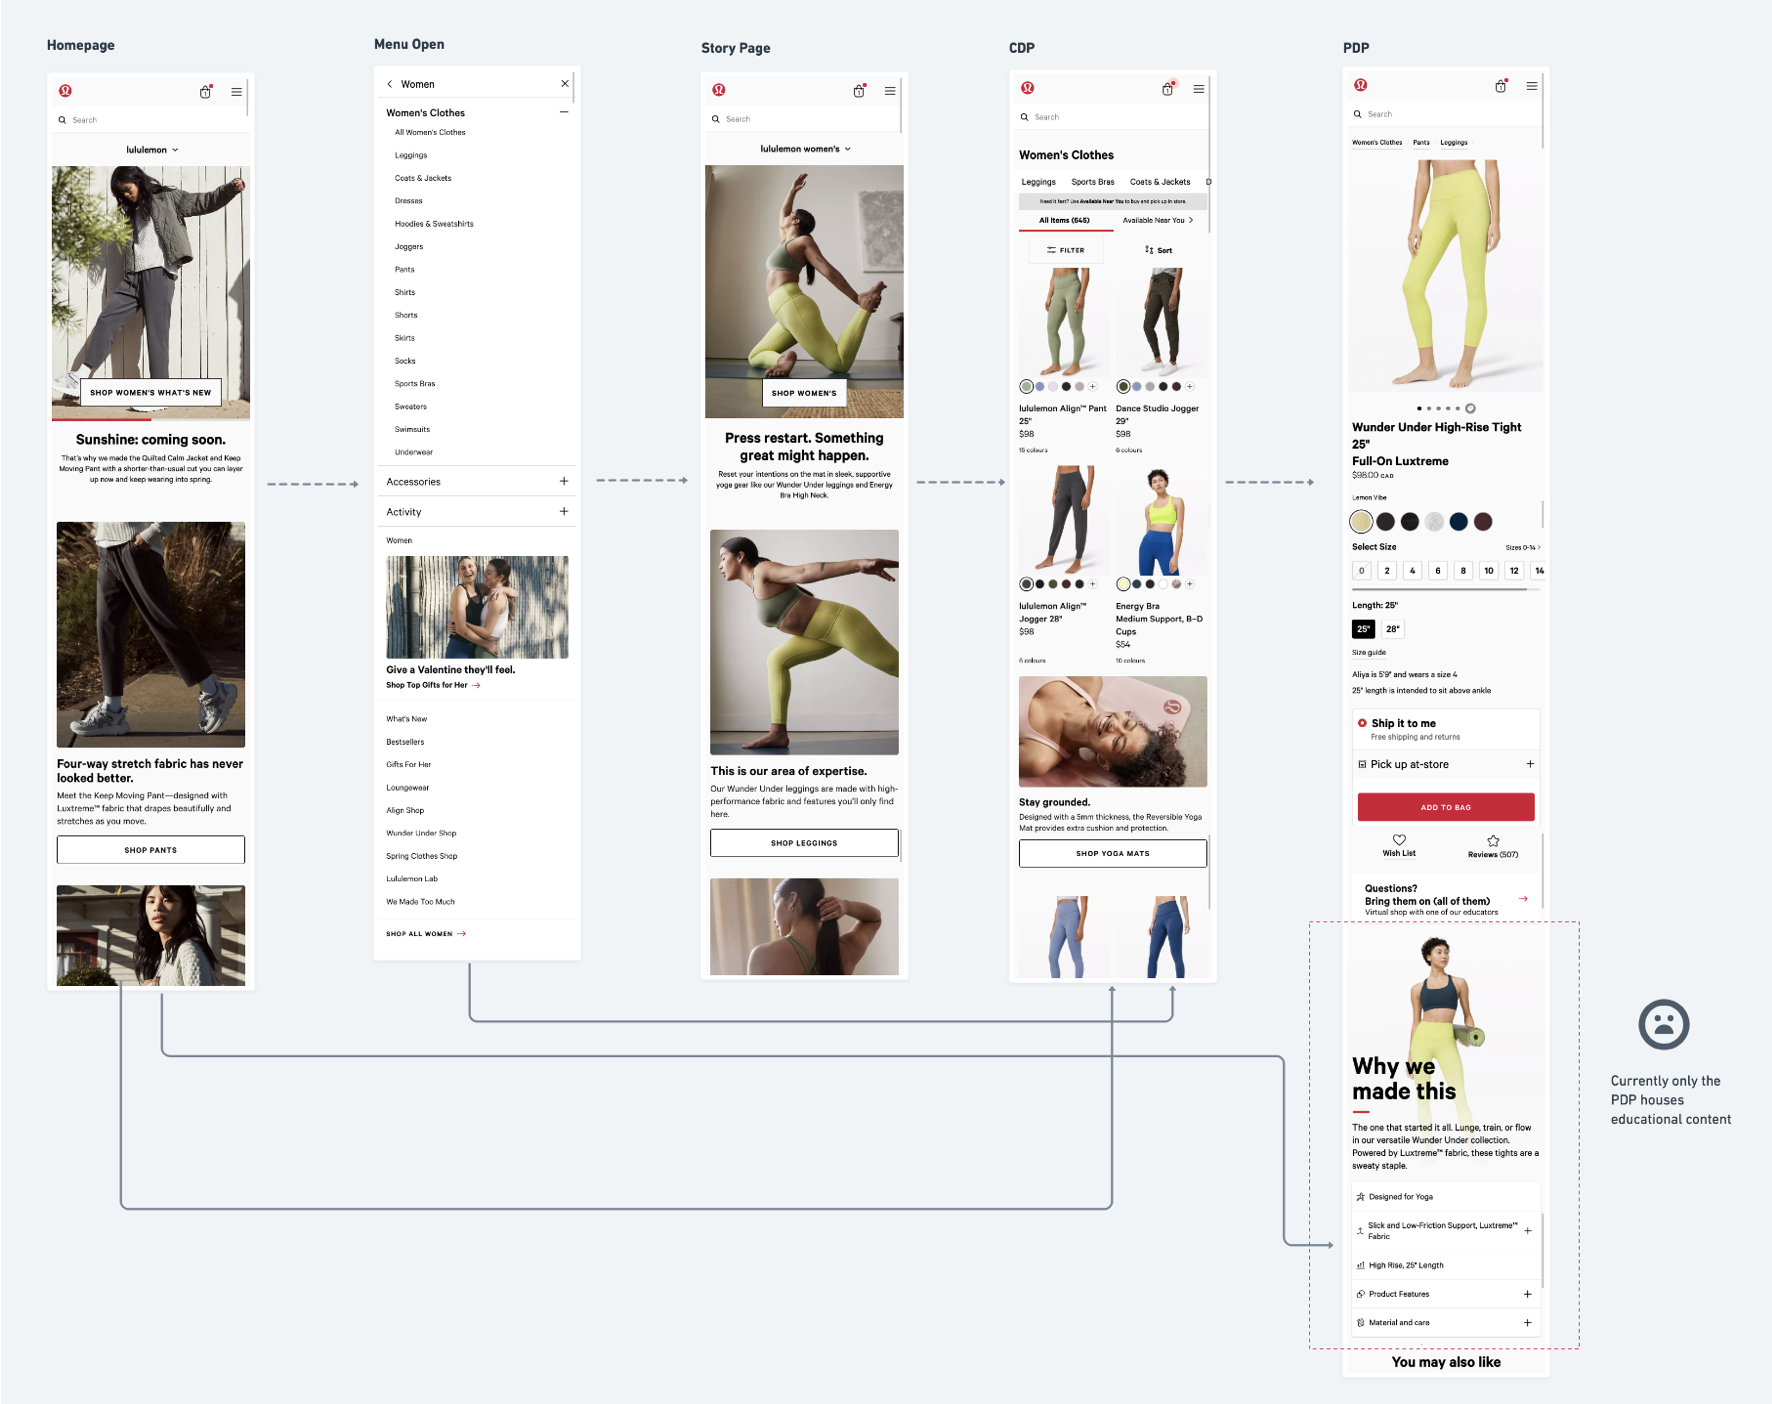This screenshot has height=1404, width=1772.
Task: Click the shopping bag icon on the CDP screen
Action: [1168, 88]
